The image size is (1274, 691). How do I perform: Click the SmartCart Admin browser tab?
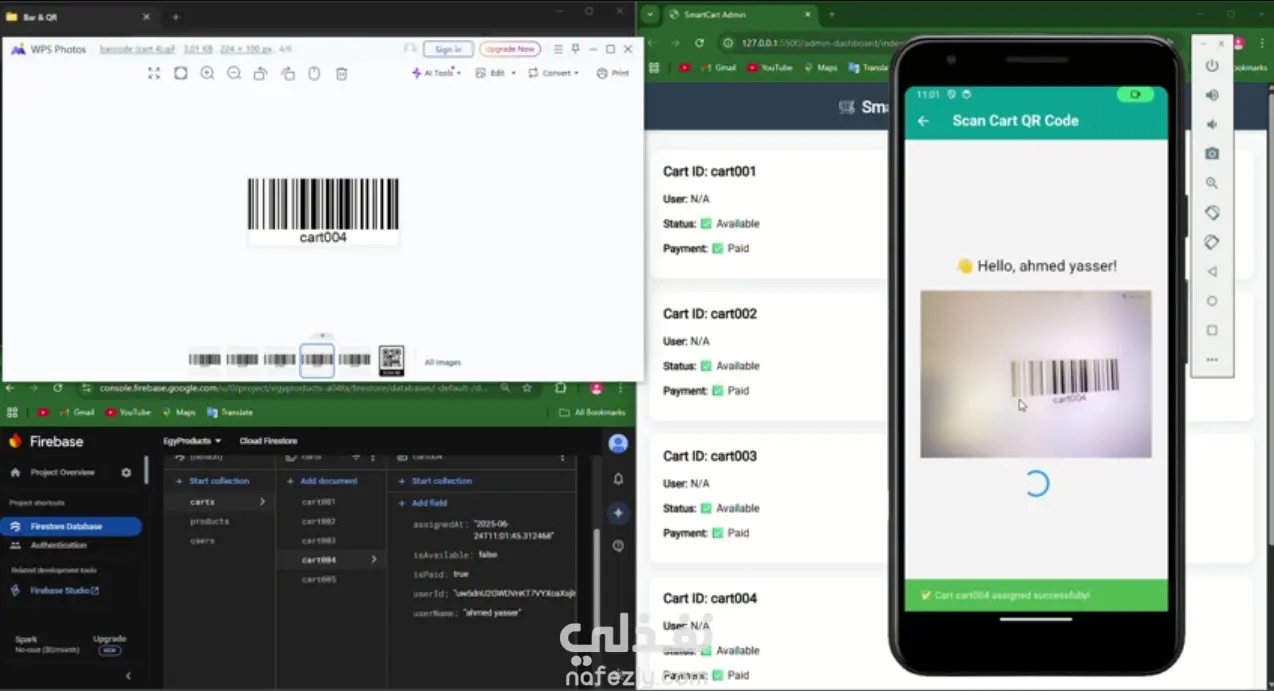pos(738,15)
